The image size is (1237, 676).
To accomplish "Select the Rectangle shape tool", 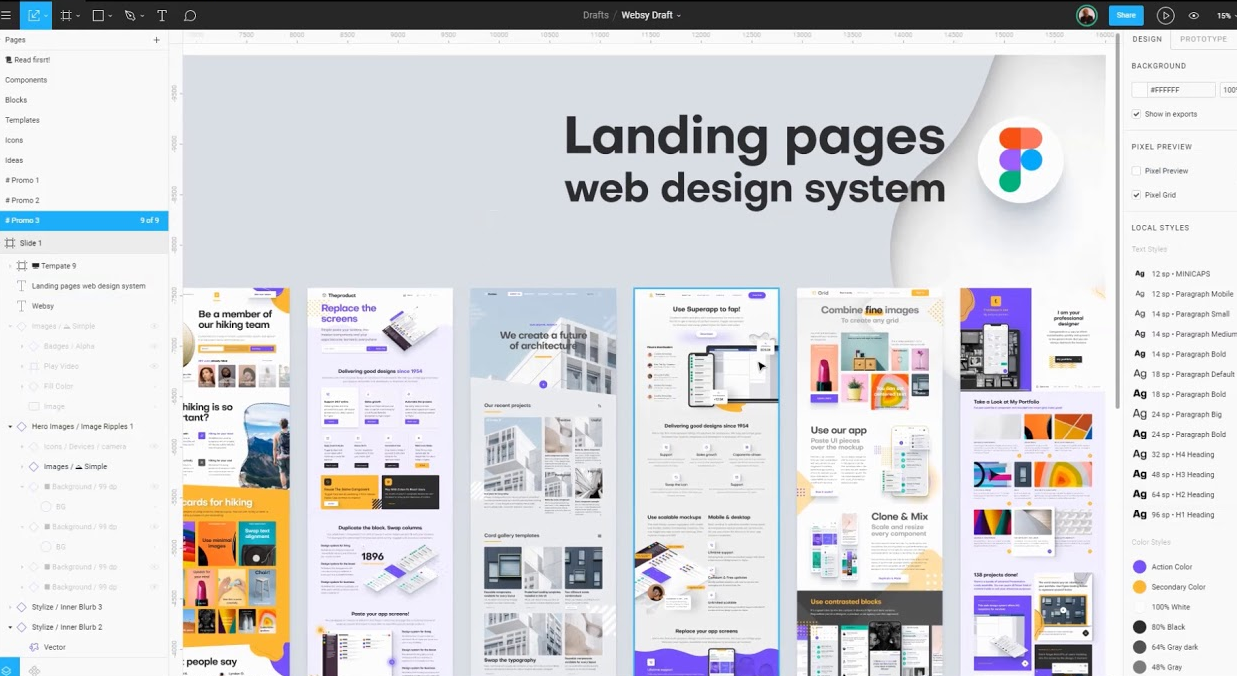I will 99,15.
